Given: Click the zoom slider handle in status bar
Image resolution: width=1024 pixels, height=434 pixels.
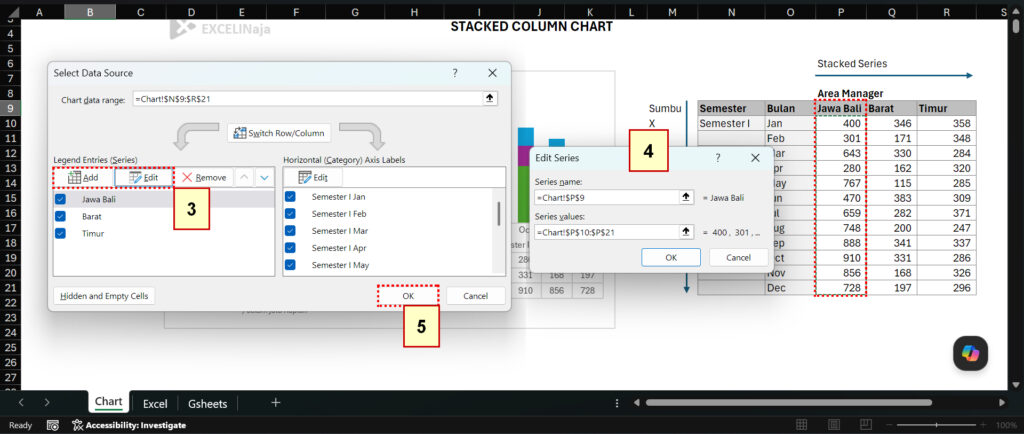Looking at the screenshot, I should click(936, 425).
